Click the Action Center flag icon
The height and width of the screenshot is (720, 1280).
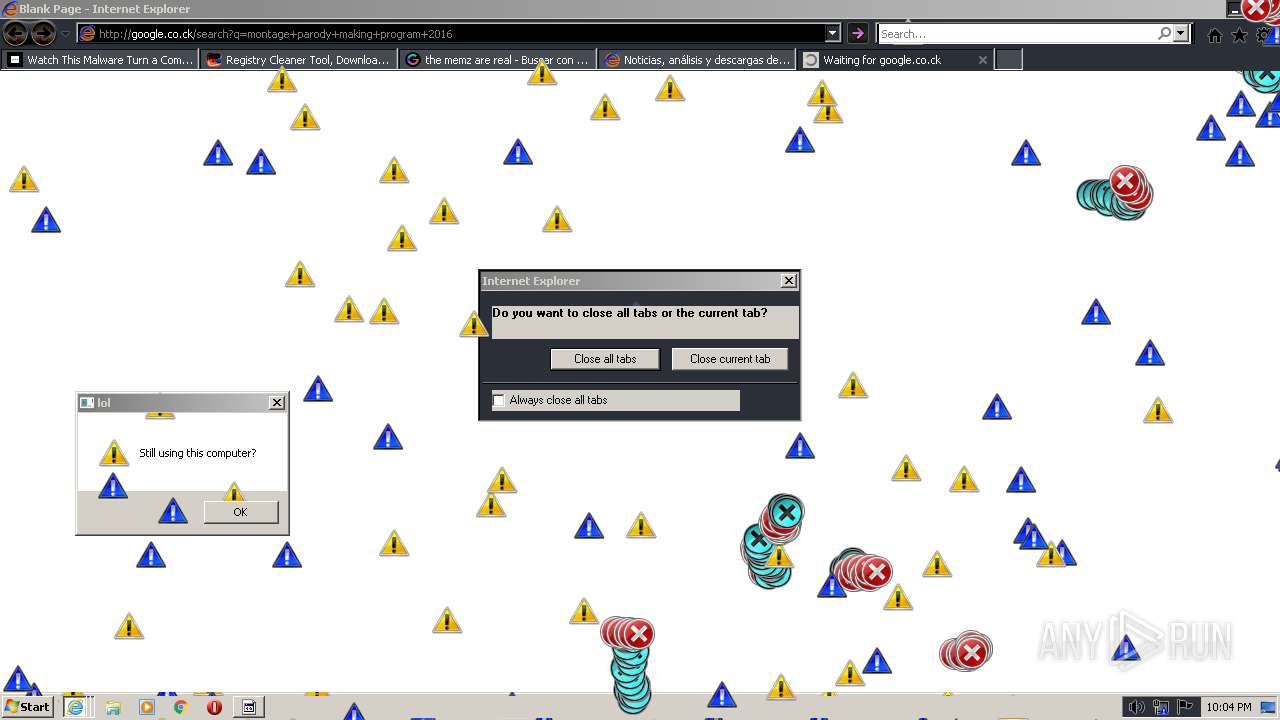point(1185,707)
